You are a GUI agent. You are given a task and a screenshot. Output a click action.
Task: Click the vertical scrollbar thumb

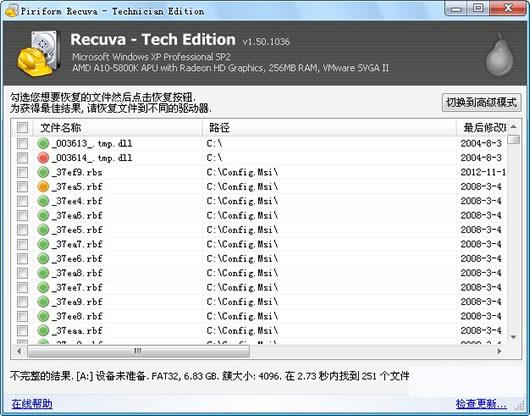click(514, 139)
